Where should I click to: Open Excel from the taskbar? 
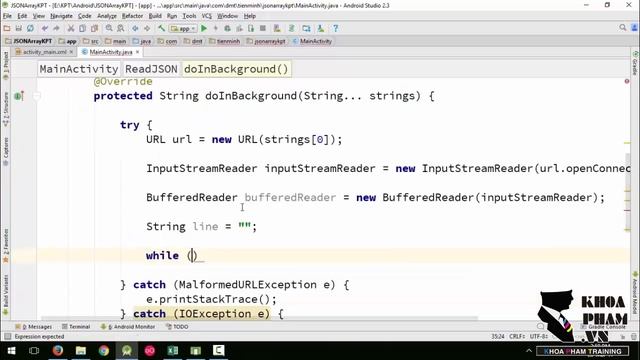tap(173, 351)
